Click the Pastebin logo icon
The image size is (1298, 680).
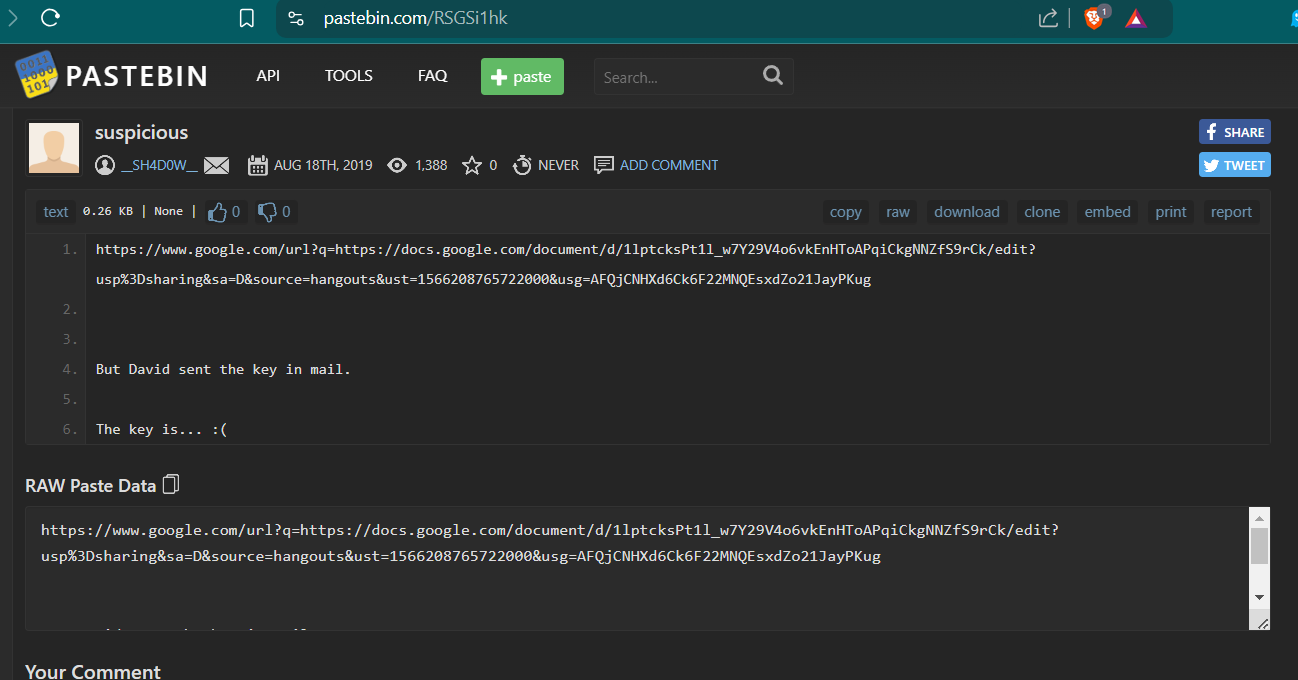[36, 76]
